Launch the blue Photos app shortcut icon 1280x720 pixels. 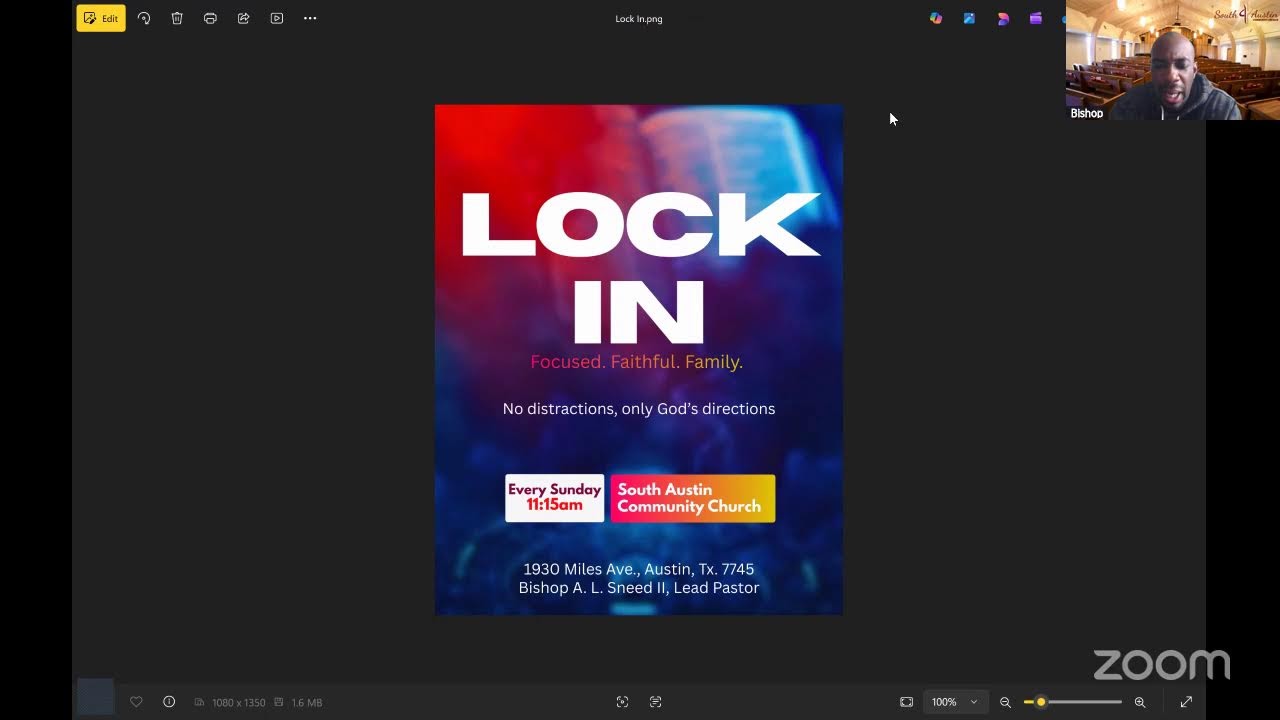point(969,18)
